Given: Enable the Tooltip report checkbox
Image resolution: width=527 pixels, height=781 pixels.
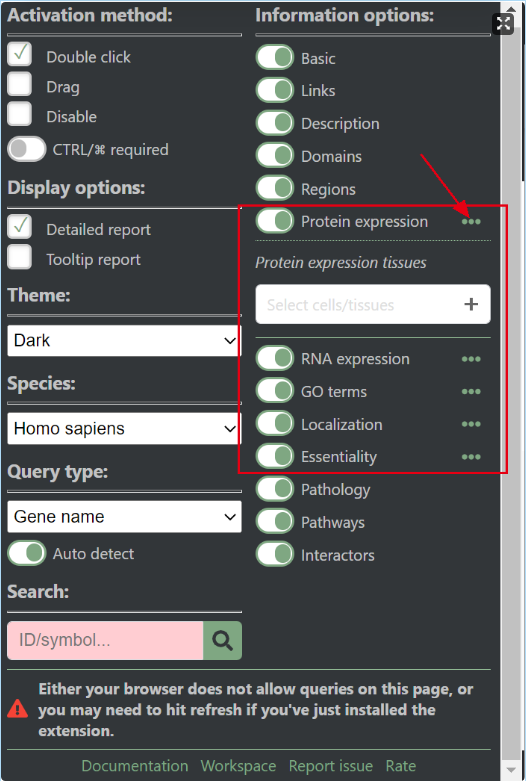Looking at the screenshot, I should pyautogui.click(x=19, y=257).
